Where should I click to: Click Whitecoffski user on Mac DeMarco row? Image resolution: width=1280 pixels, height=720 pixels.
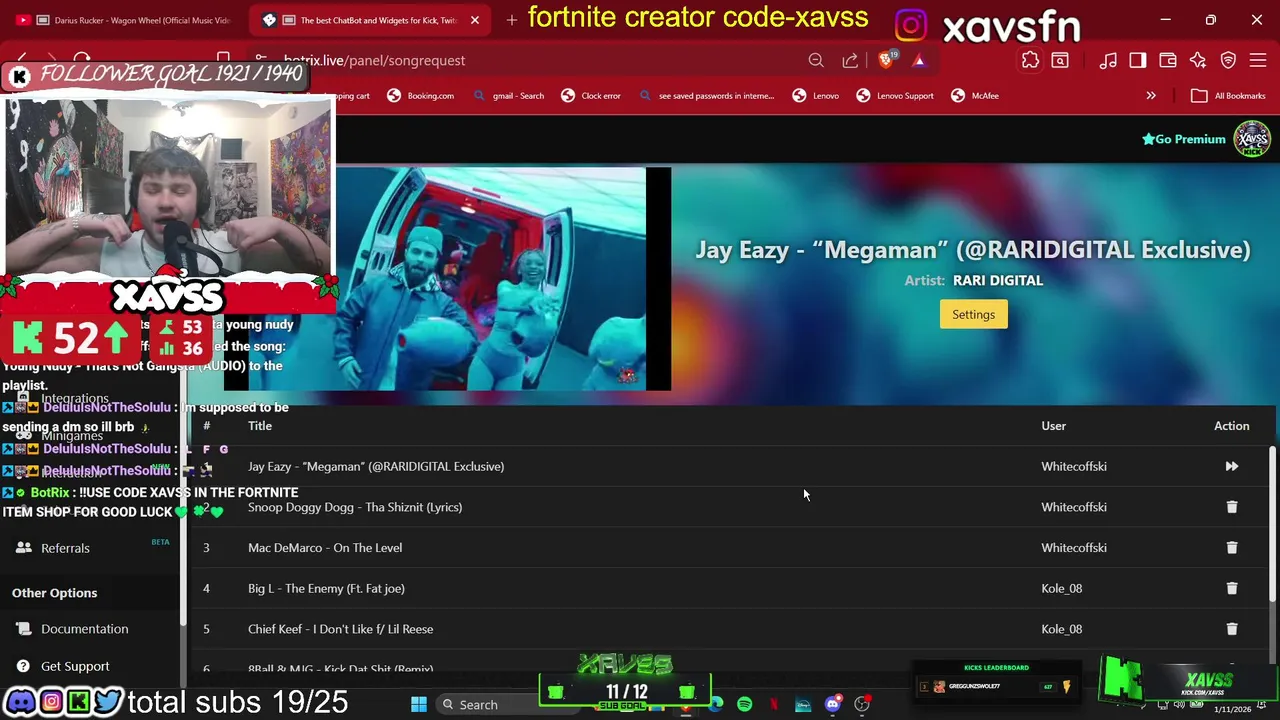point(1073,548)
